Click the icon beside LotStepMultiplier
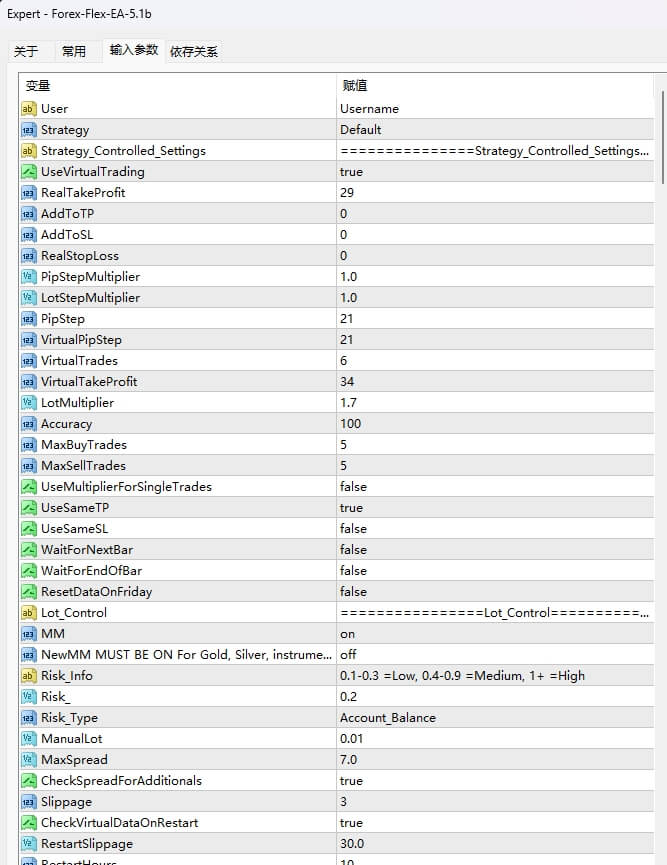This screenshot has width=667, height=865. click(29, 297)
